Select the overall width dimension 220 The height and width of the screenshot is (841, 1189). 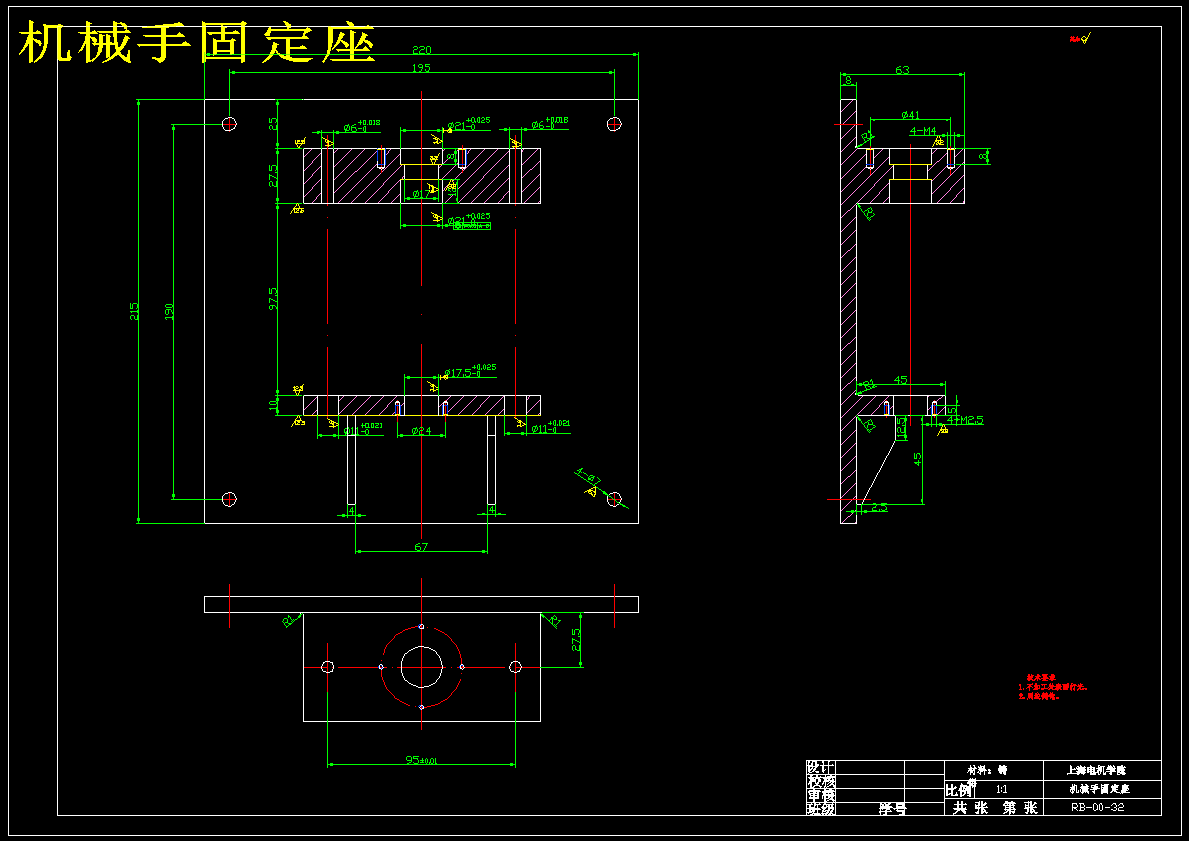422,50
